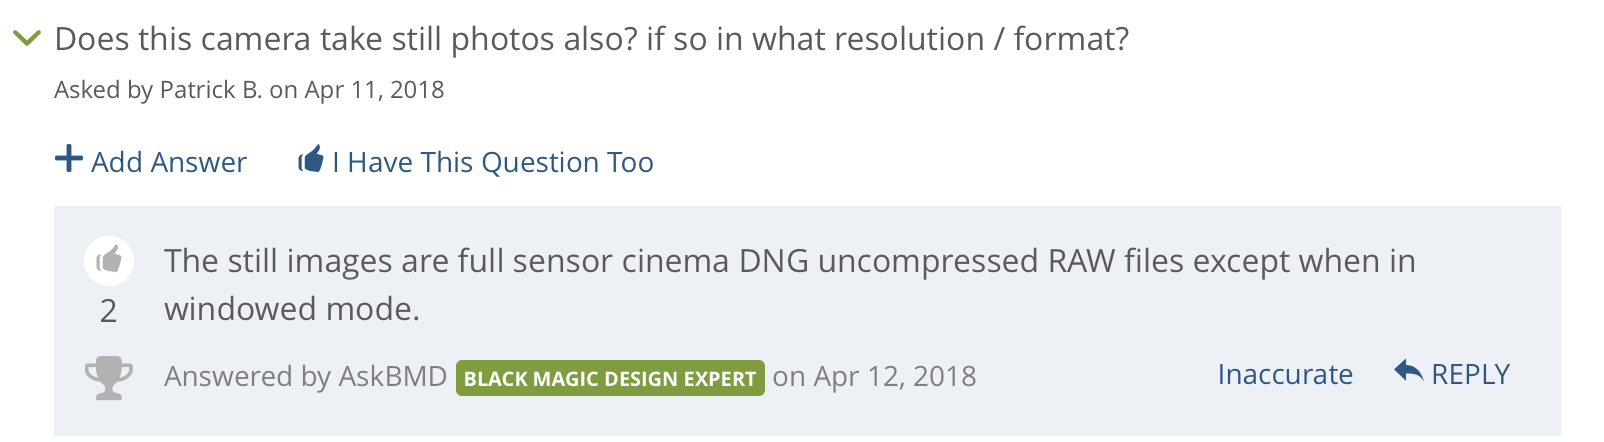Click the Black Magic Design Expert badge

click(610, 378)
